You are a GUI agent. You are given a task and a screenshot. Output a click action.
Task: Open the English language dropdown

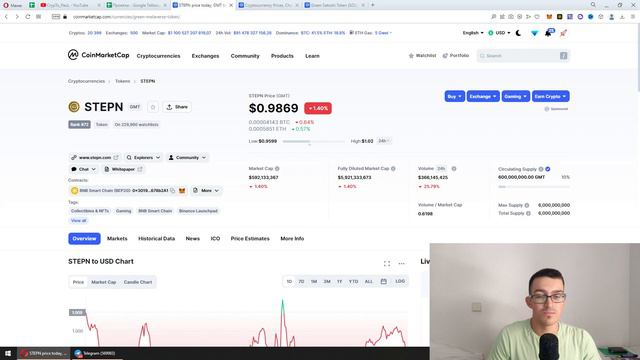point(473,33)
